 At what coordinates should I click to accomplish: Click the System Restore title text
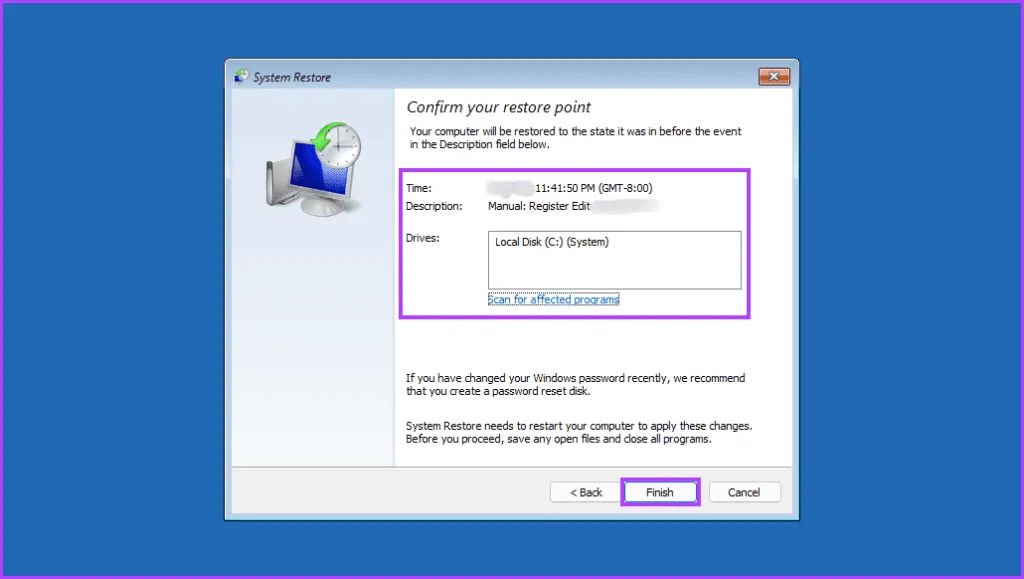[x=292, y=77]
